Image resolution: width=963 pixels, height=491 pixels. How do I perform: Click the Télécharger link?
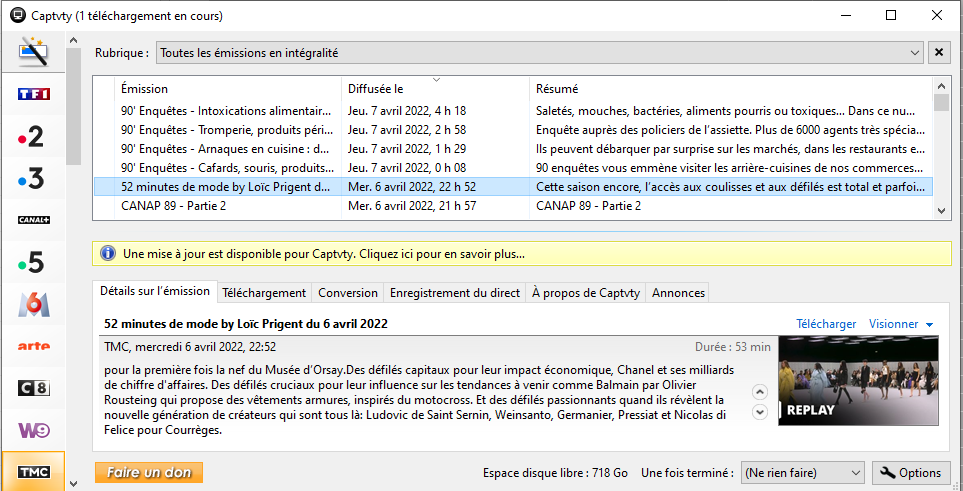826,324
